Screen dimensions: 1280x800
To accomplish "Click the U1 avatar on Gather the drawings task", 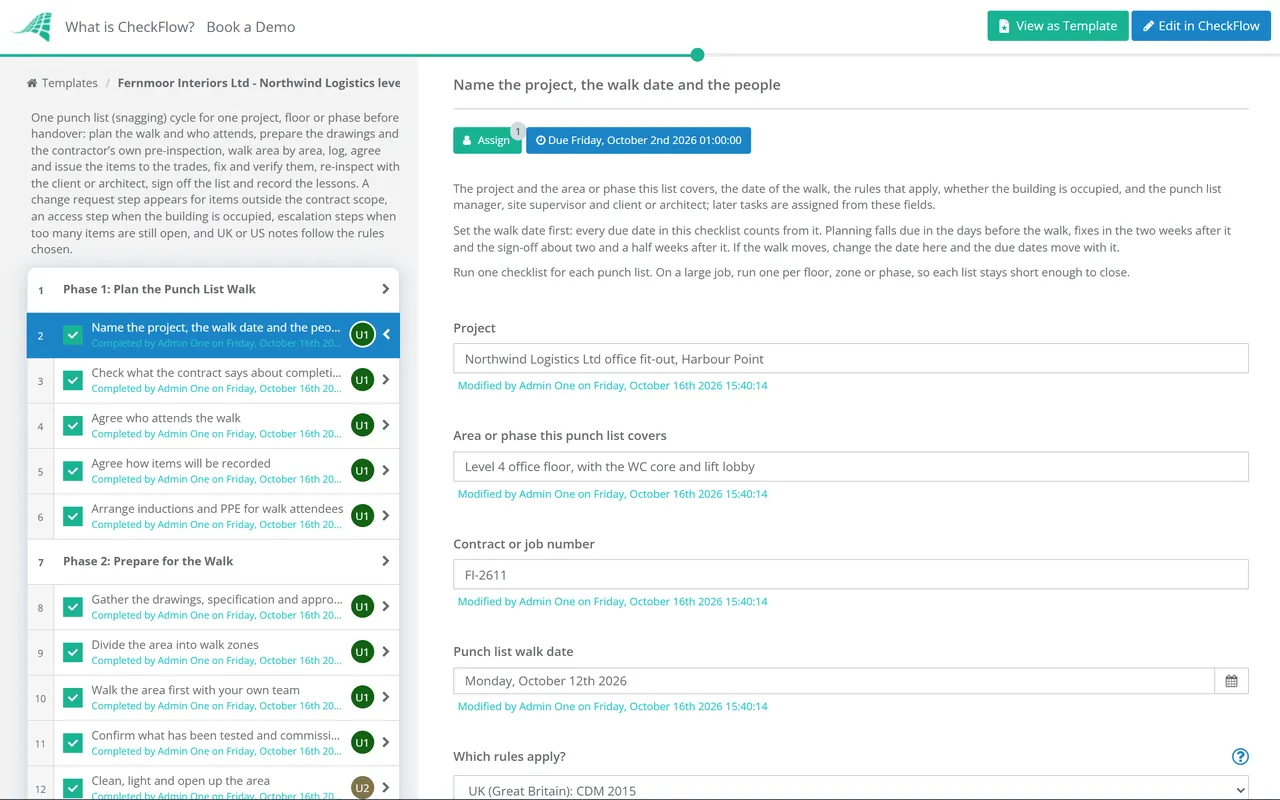I will pos(362,606).
